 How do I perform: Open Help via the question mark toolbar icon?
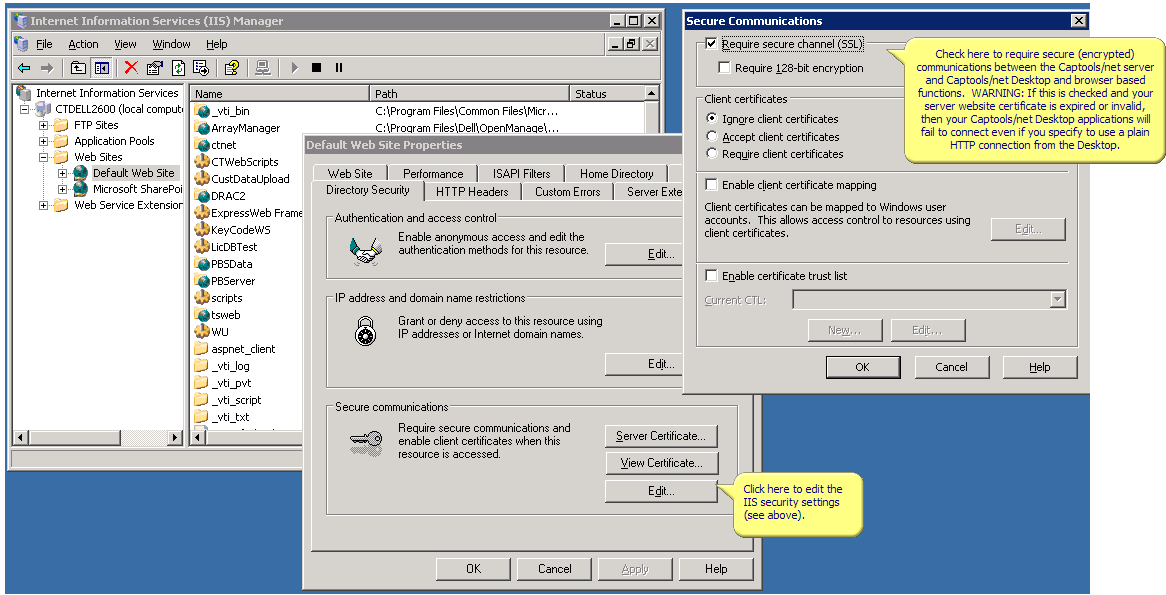click(231, 68)
